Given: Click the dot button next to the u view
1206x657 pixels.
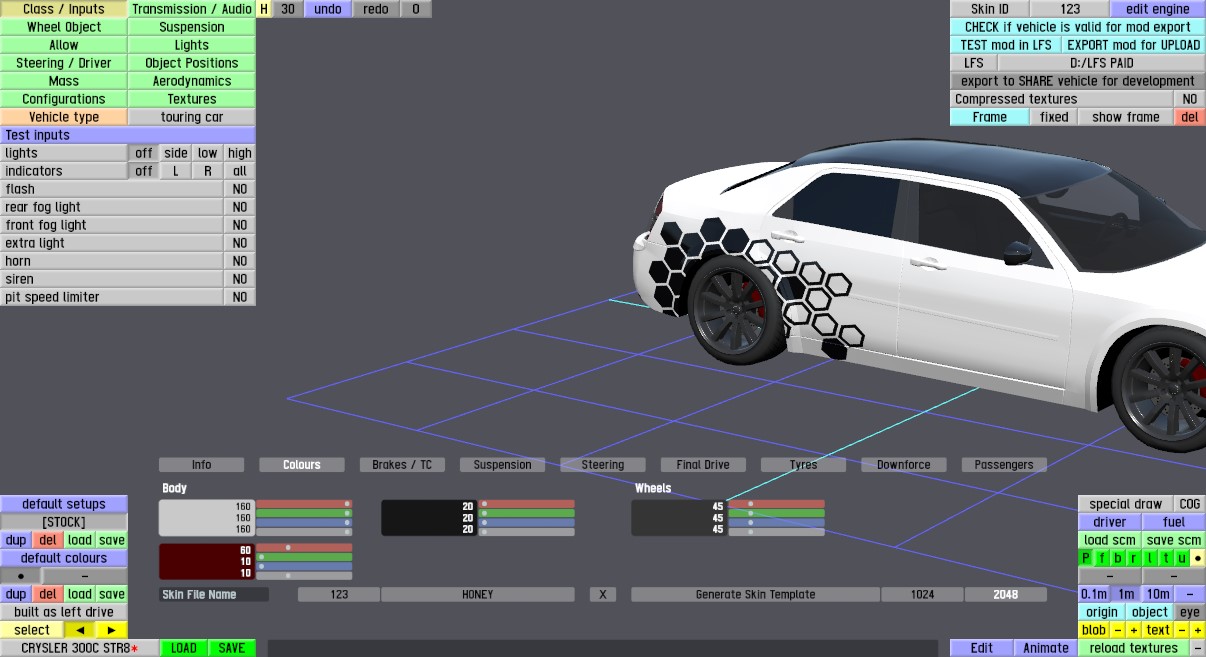Looking at the screenshot, I should pos(1198,558).
